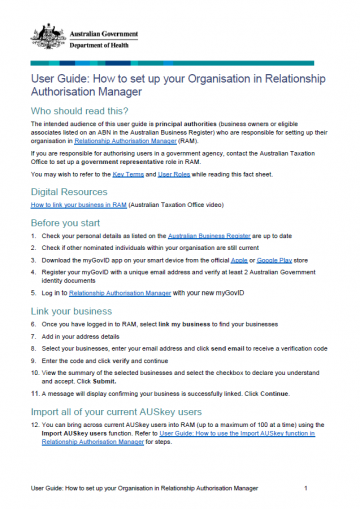Image resolution: width=360 pixels, height=509 pixels.
Task: Click step 7 'Add in your address details'
Action: tap(80, 336)
